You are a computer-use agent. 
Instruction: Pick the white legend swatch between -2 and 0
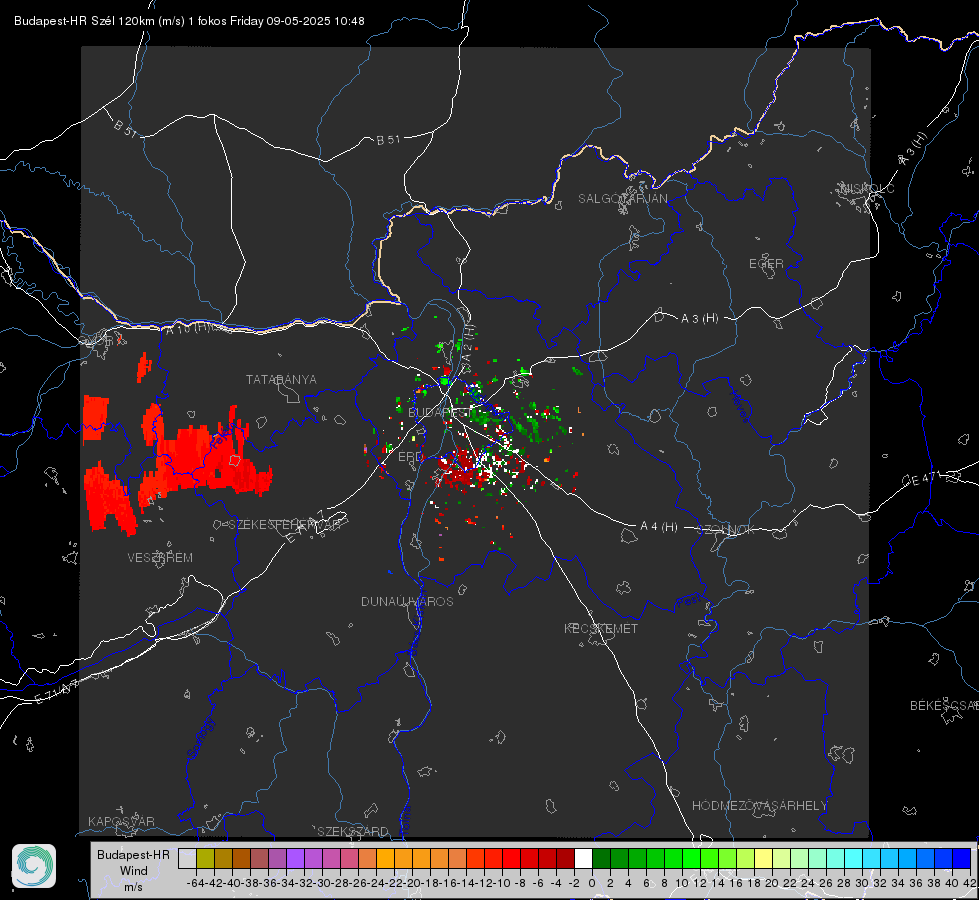click(x=583, y=858)
